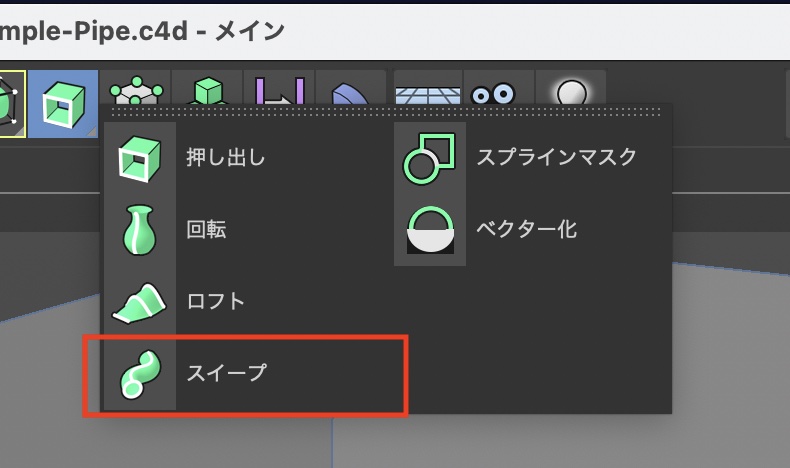Click the dotted tear-off grip of popup
The height and width of the screenshot is (468, 790).
click(x=388, y=113)
